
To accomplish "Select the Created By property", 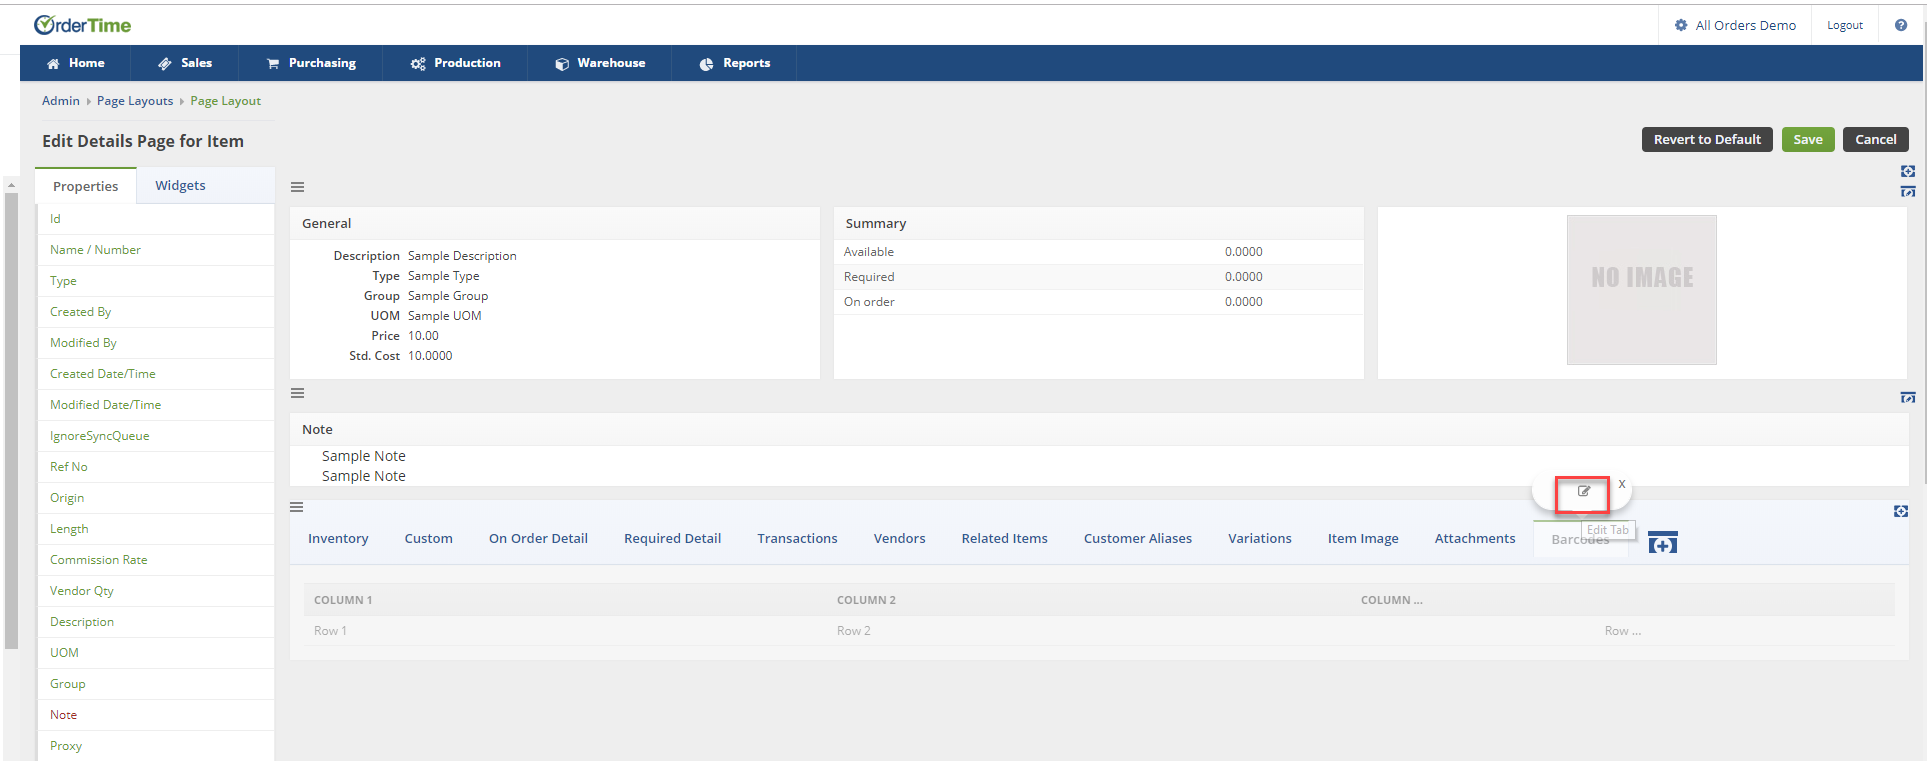I will click(x=155, y=312).
